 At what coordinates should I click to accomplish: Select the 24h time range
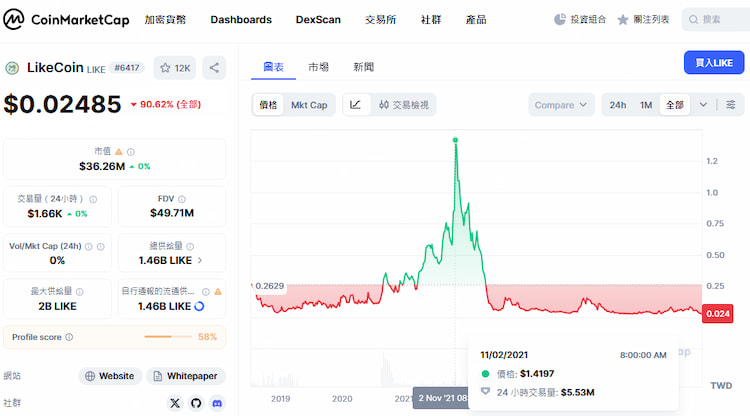pos(618,105)
